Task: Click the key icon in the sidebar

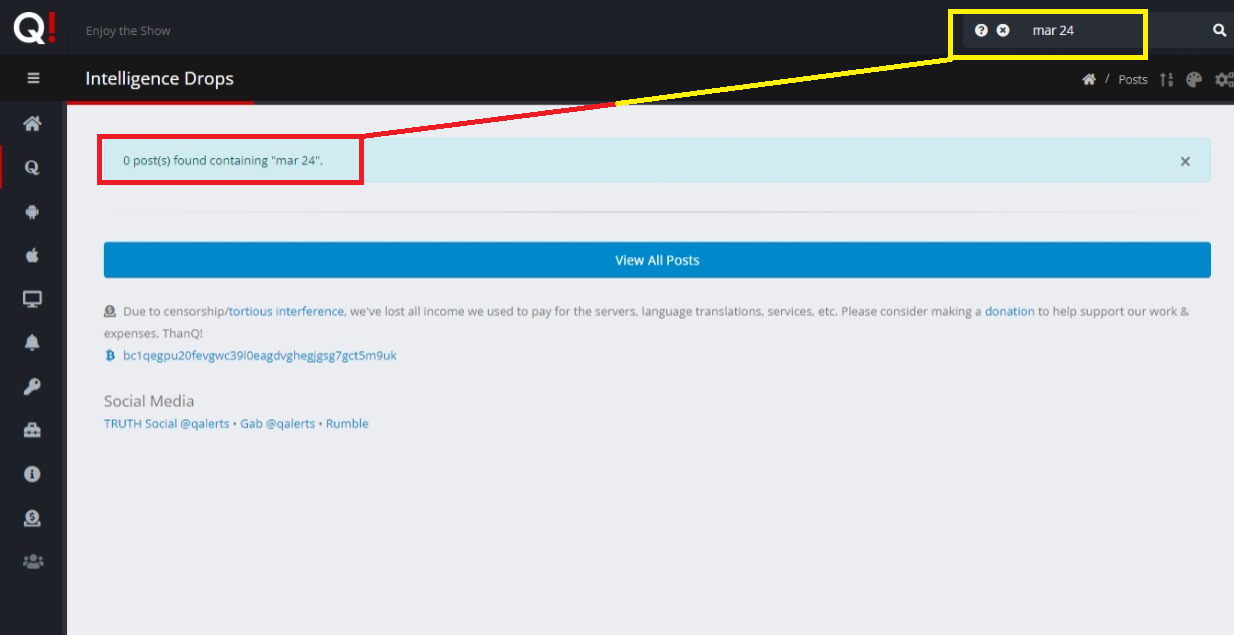Action: tap(33, 387)
